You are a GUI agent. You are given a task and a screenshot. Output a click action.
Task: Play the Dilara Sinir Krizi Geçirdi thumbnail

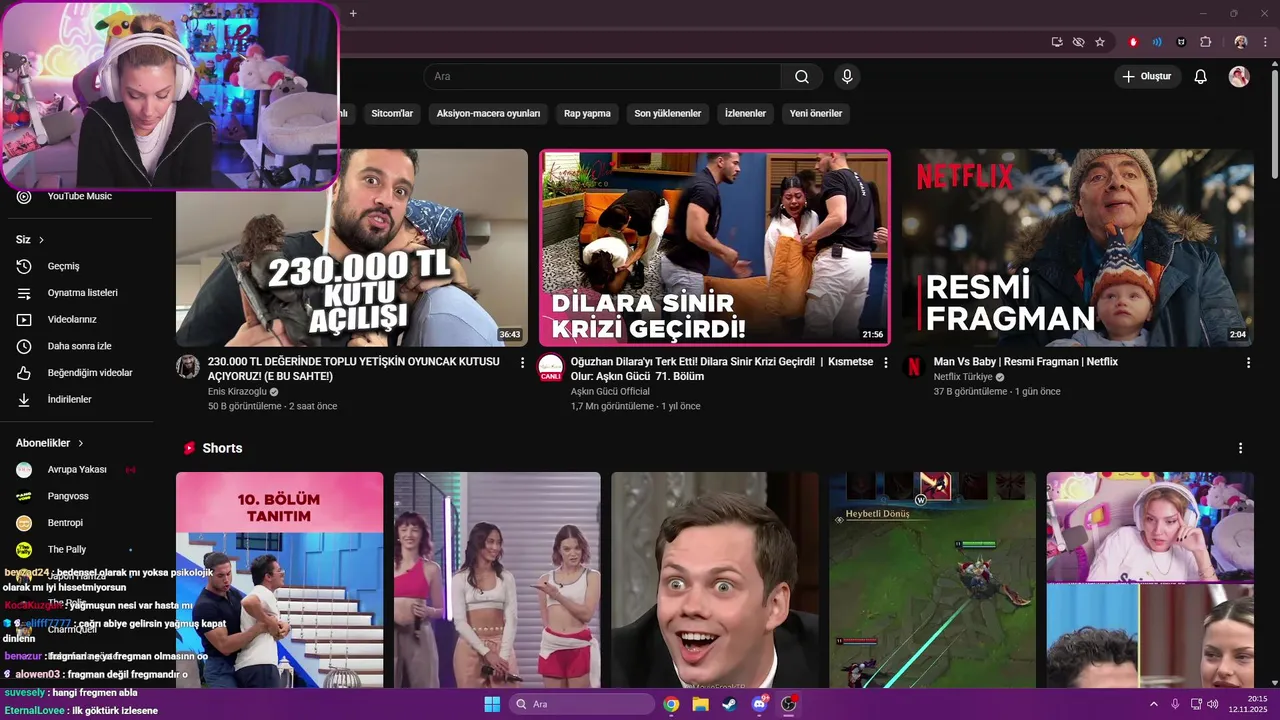click(x=714, y=248)
